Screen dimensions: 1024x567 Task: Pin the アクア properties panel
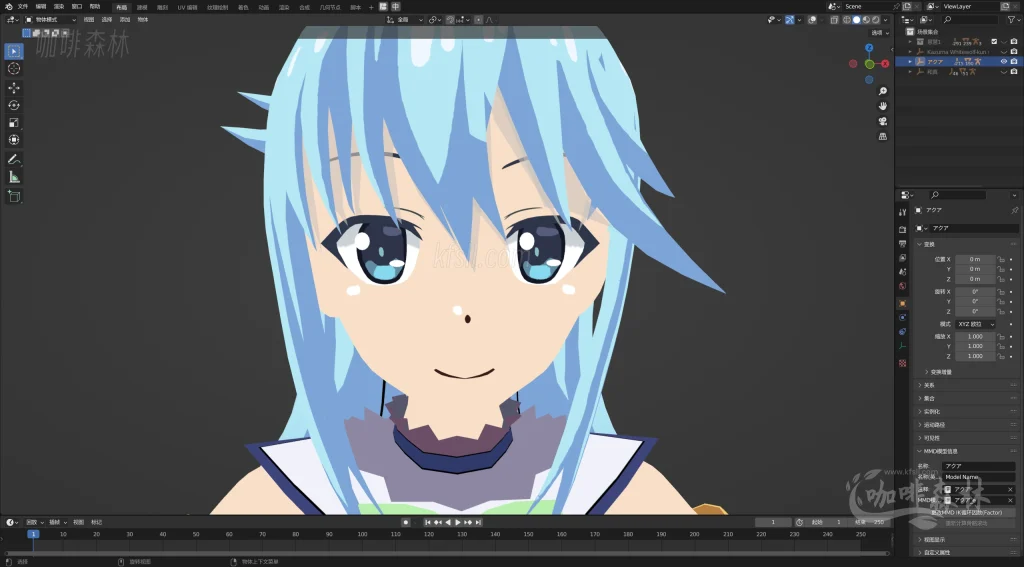[1014, 210]
